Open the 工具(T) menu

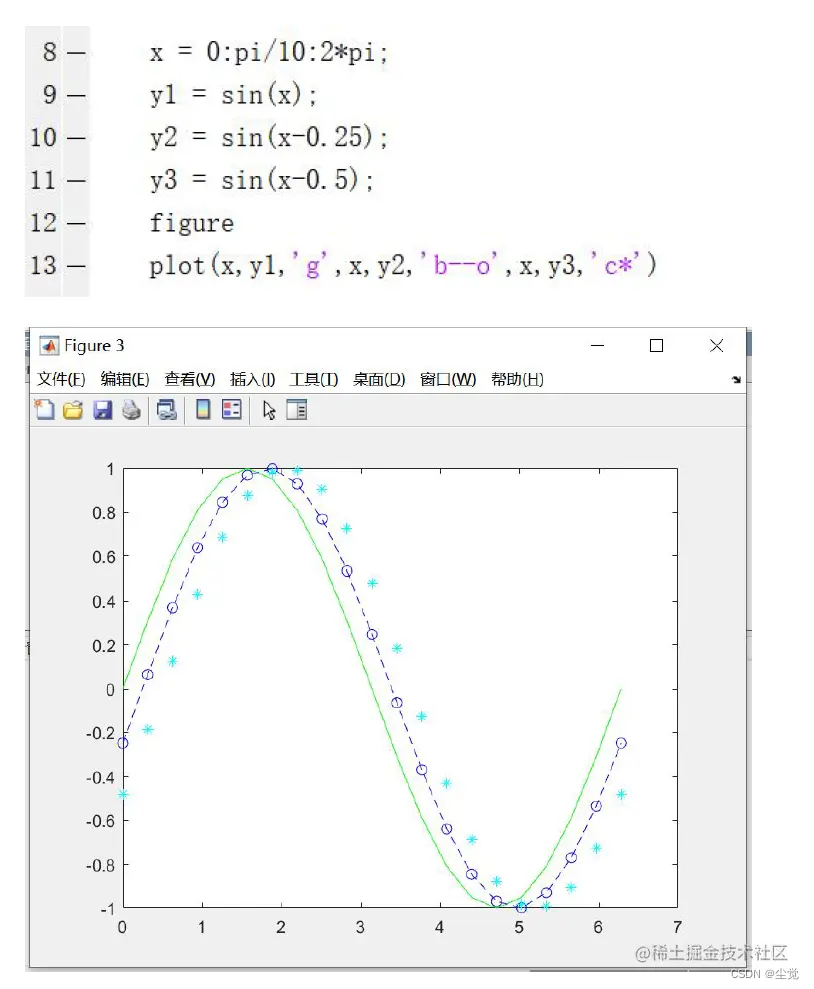pyautogui.click(x=313, y=379)
